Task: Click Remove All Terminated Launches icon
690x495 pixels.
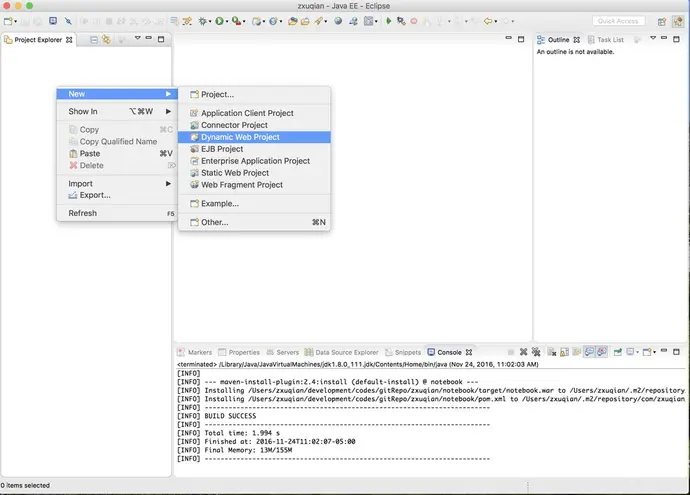Action: pyautogui.click(x=536, y=352)
